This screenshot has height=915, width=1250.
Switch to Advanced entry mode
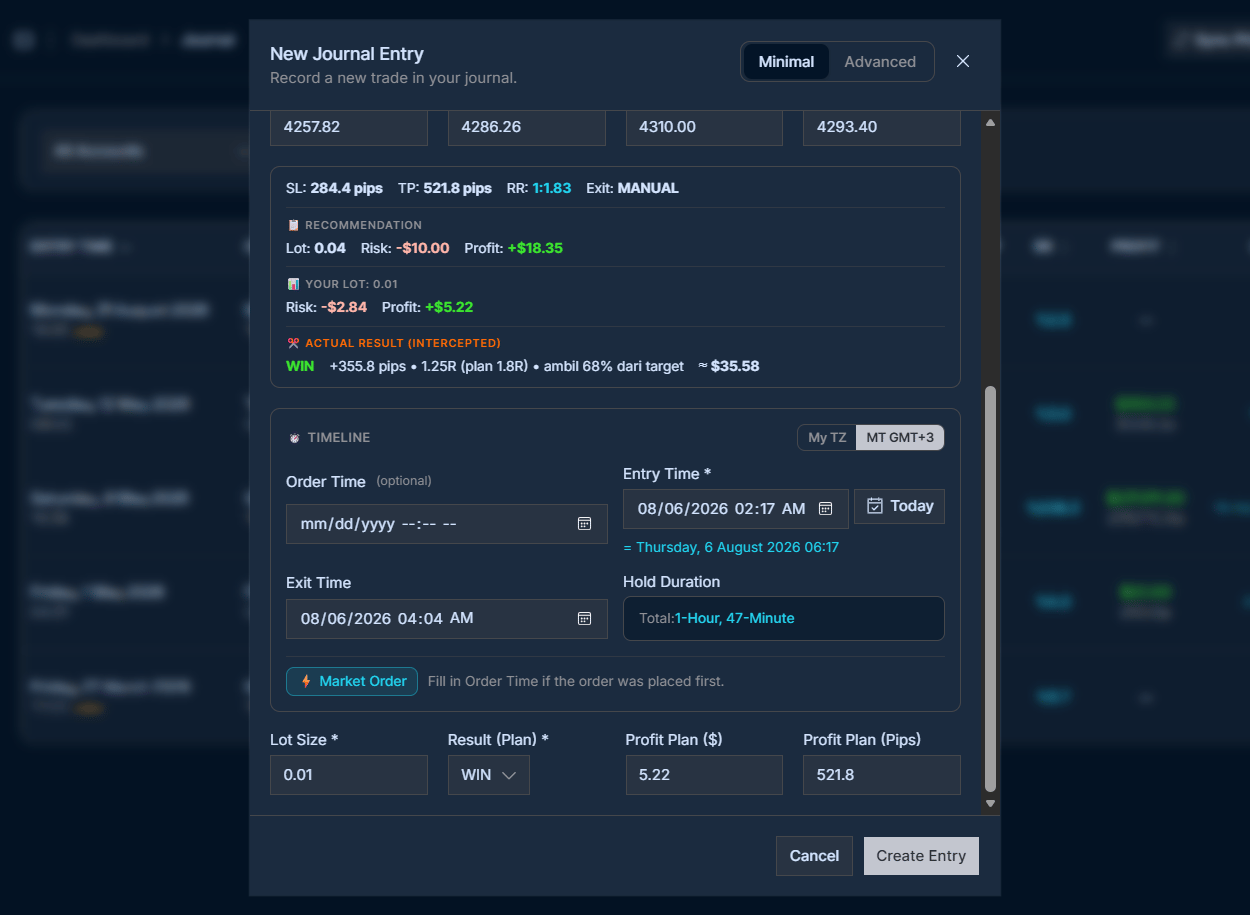point(880,61)
